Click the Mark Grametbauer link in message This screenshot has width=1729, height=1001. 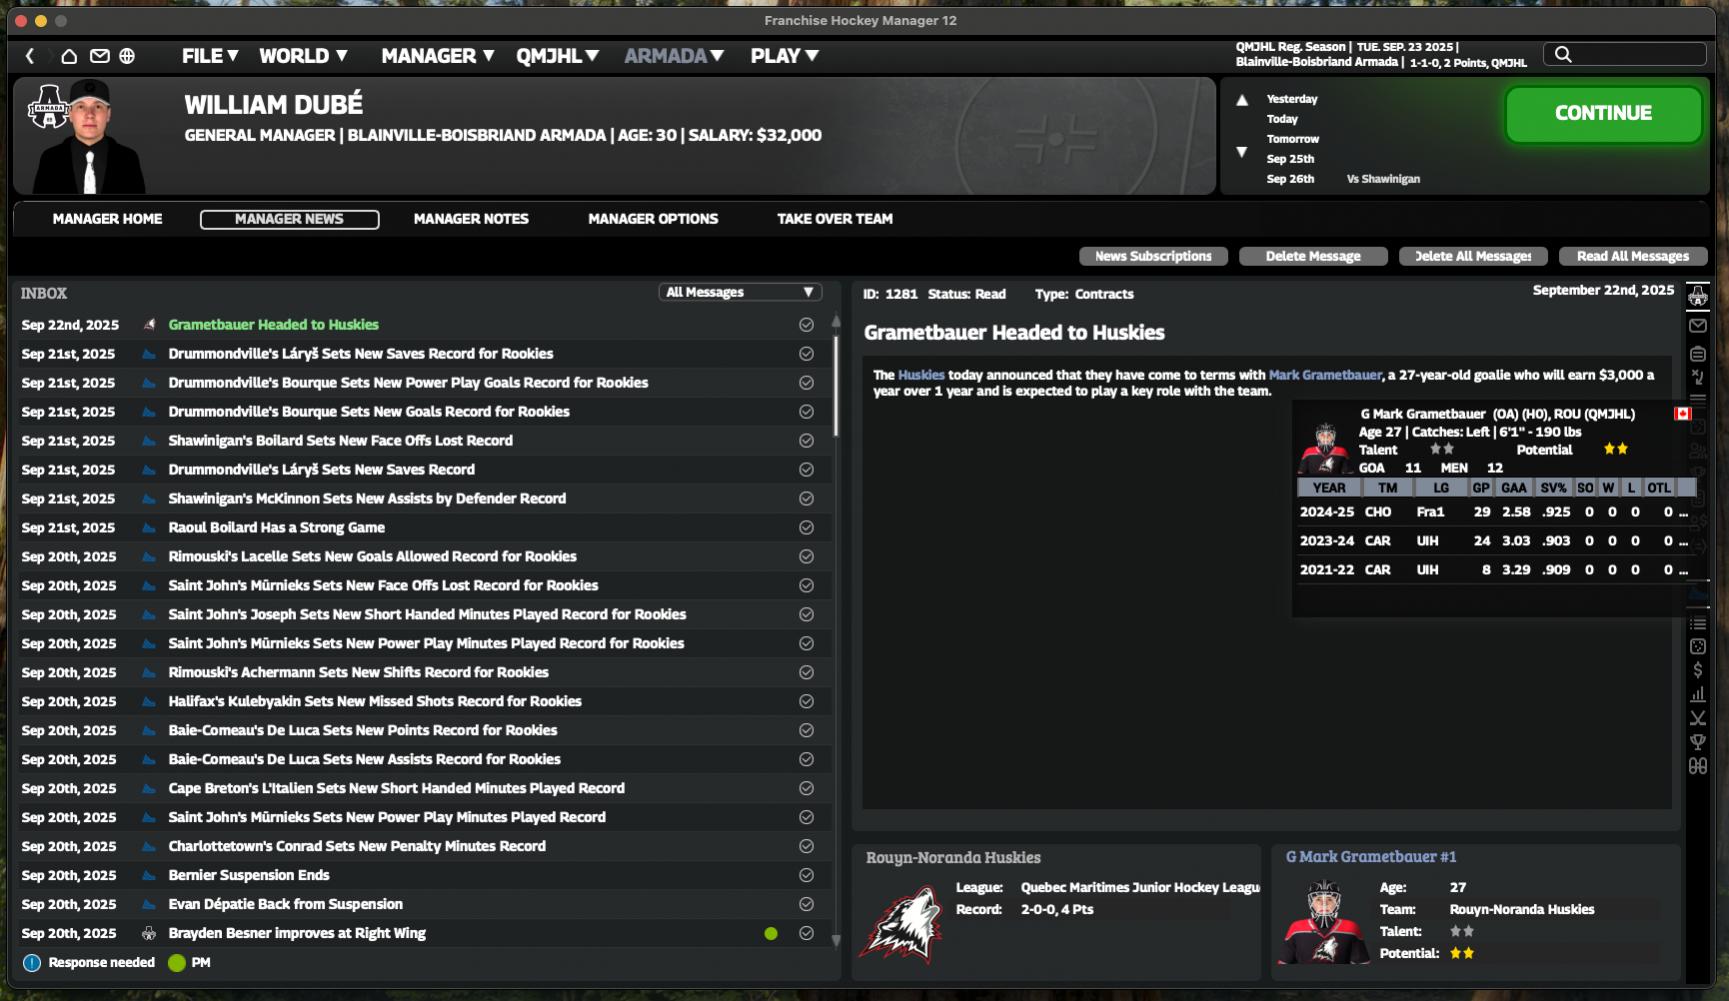click(x=1324, y=375)
